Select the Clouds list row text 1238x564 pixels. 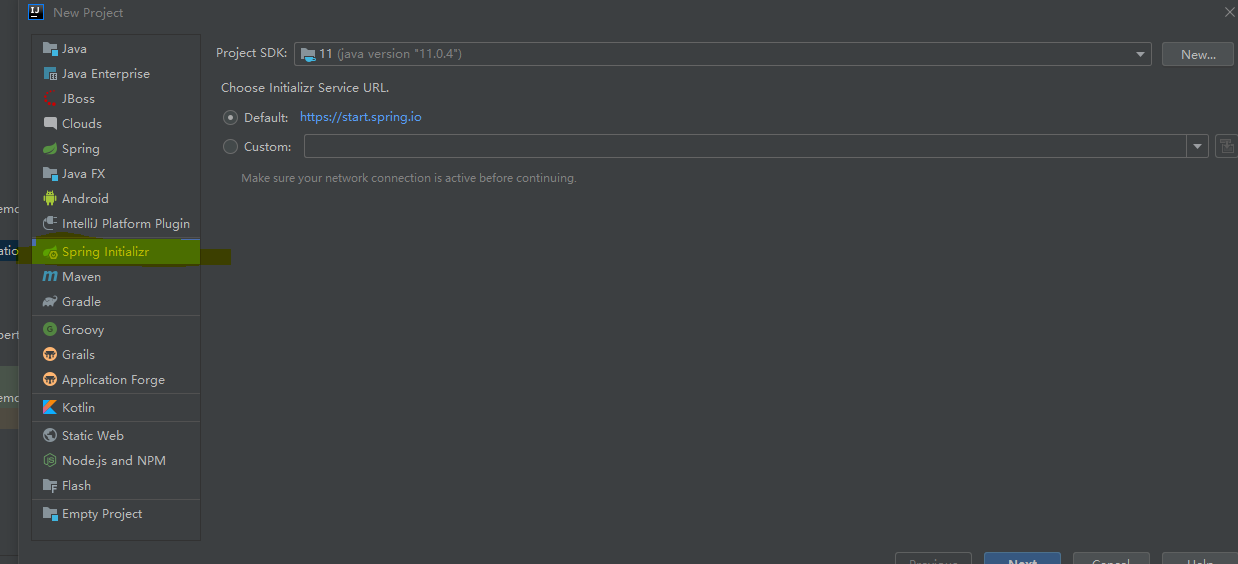click(82, 124)
